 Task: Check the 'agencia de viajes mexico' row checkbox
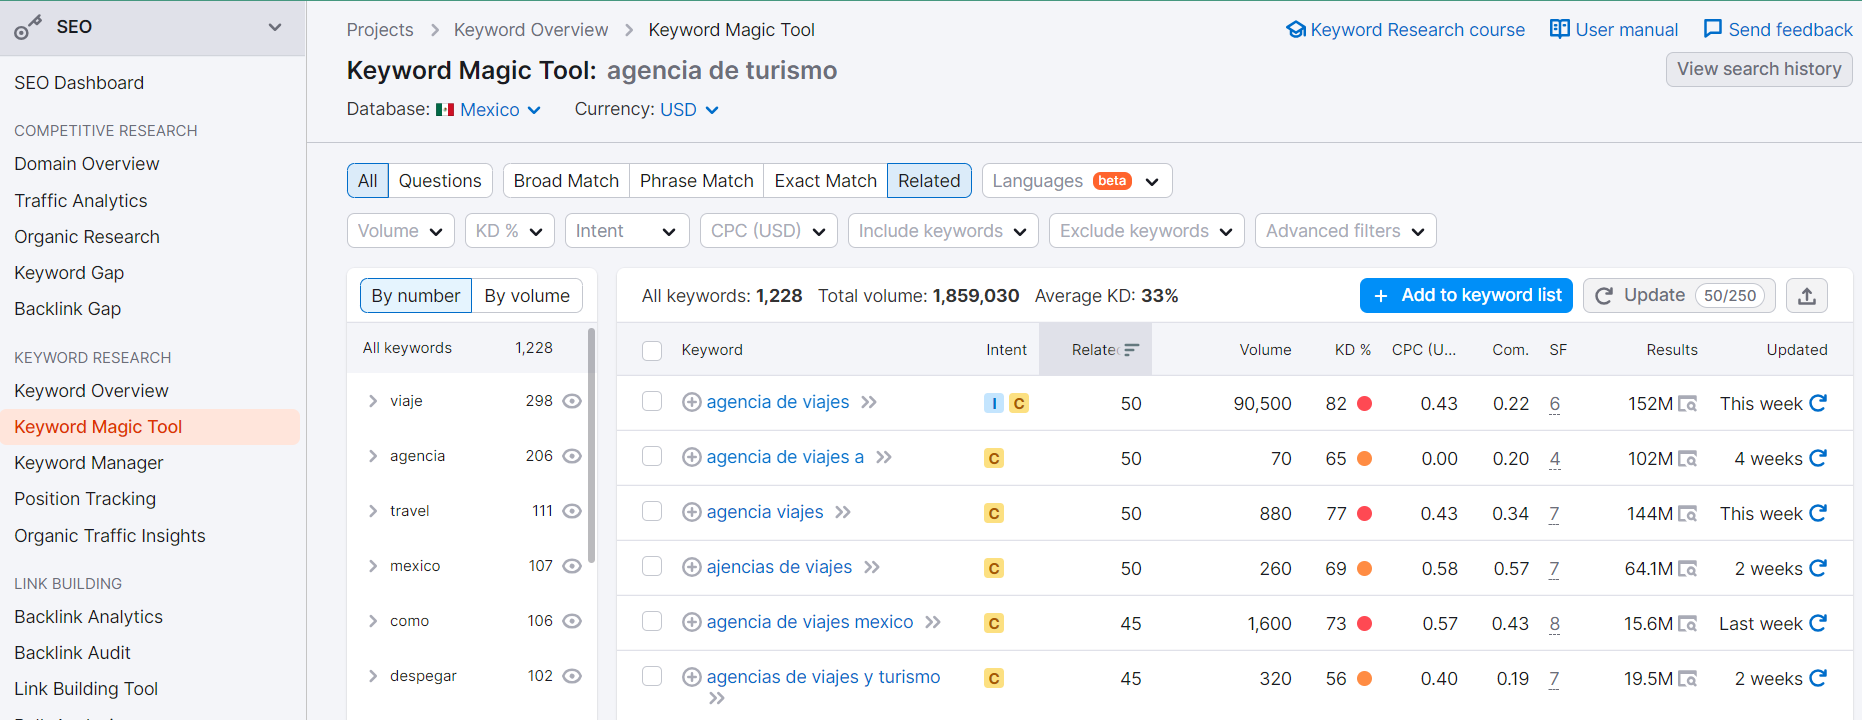click(652, 621)
